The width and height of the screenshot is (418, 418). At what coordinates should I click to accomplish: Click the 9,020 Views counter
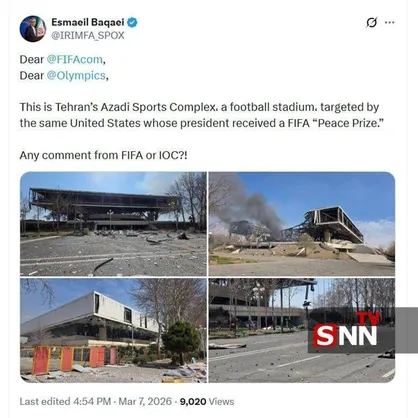[207, 401]
